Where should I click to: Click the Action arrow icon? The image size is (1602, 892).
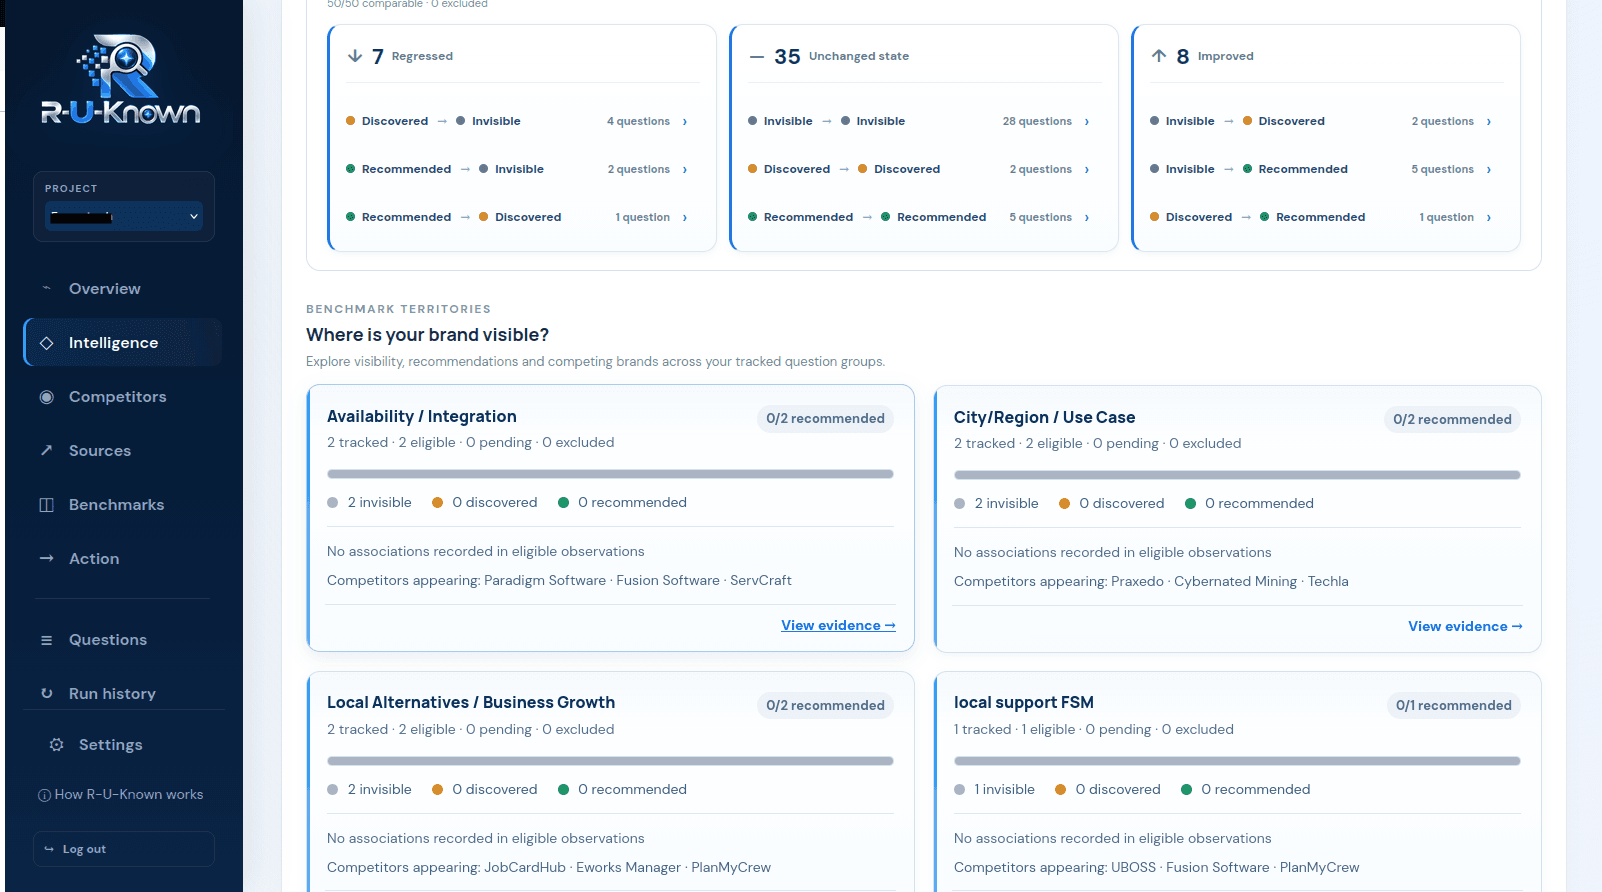click(46, 558)
